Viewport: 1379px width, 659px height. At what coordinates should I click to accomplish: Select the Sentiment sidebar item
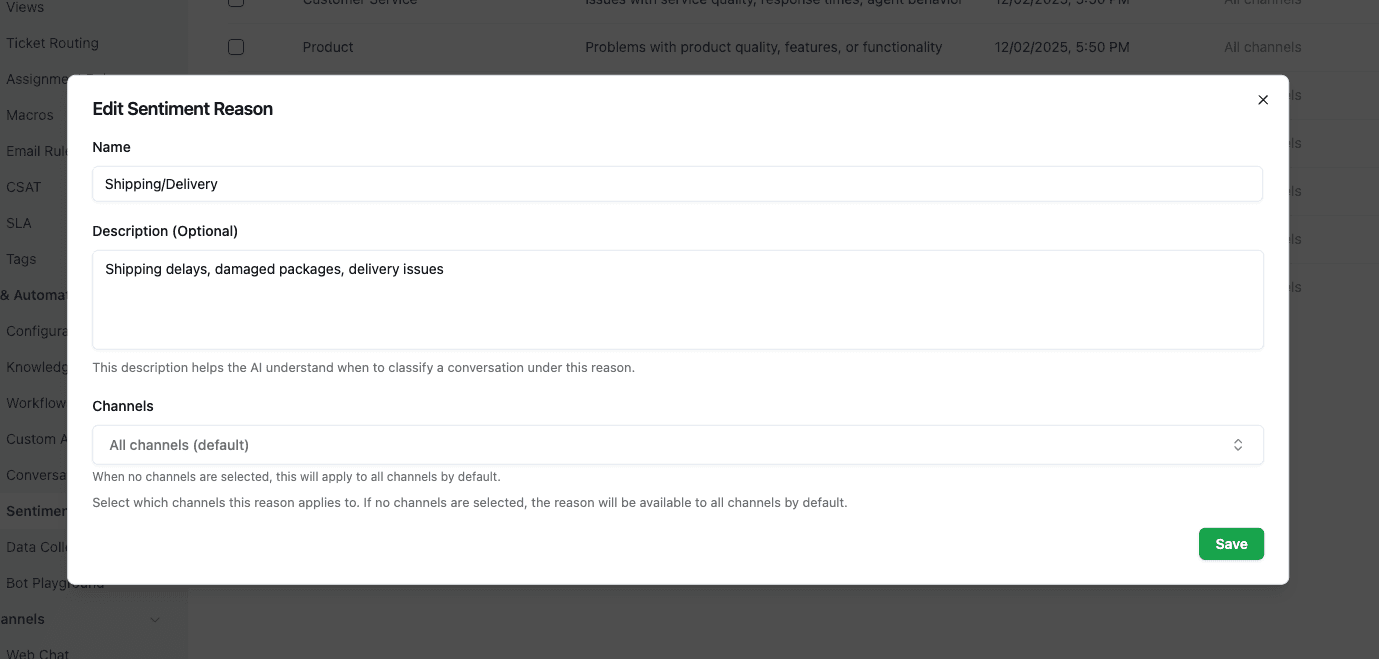tap(36, 511)
